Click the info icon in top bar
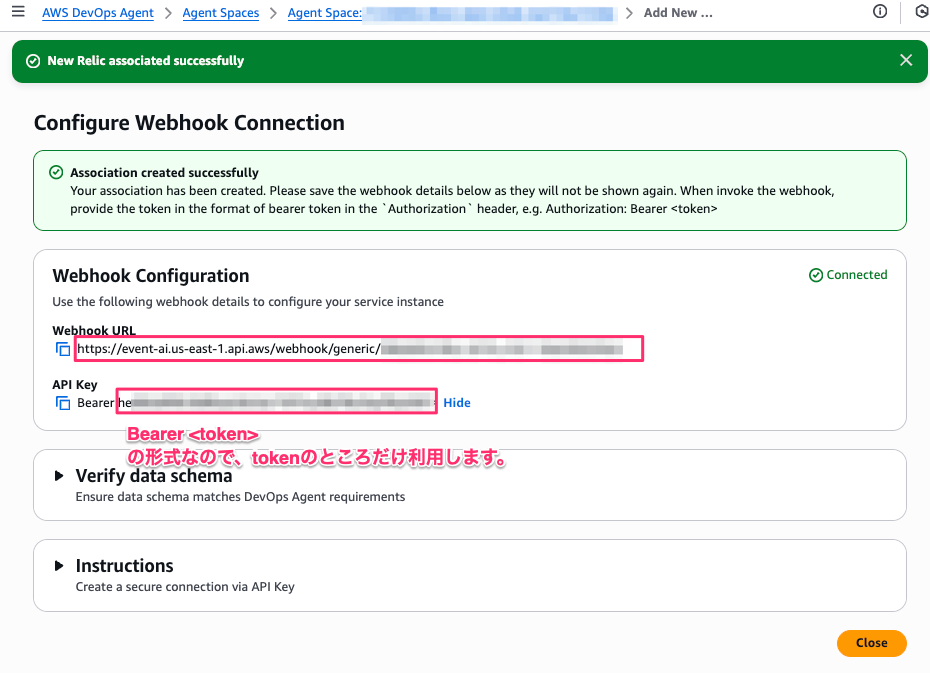Image resolution: width=930 pixels, height=673 pixels. point(880,12)
